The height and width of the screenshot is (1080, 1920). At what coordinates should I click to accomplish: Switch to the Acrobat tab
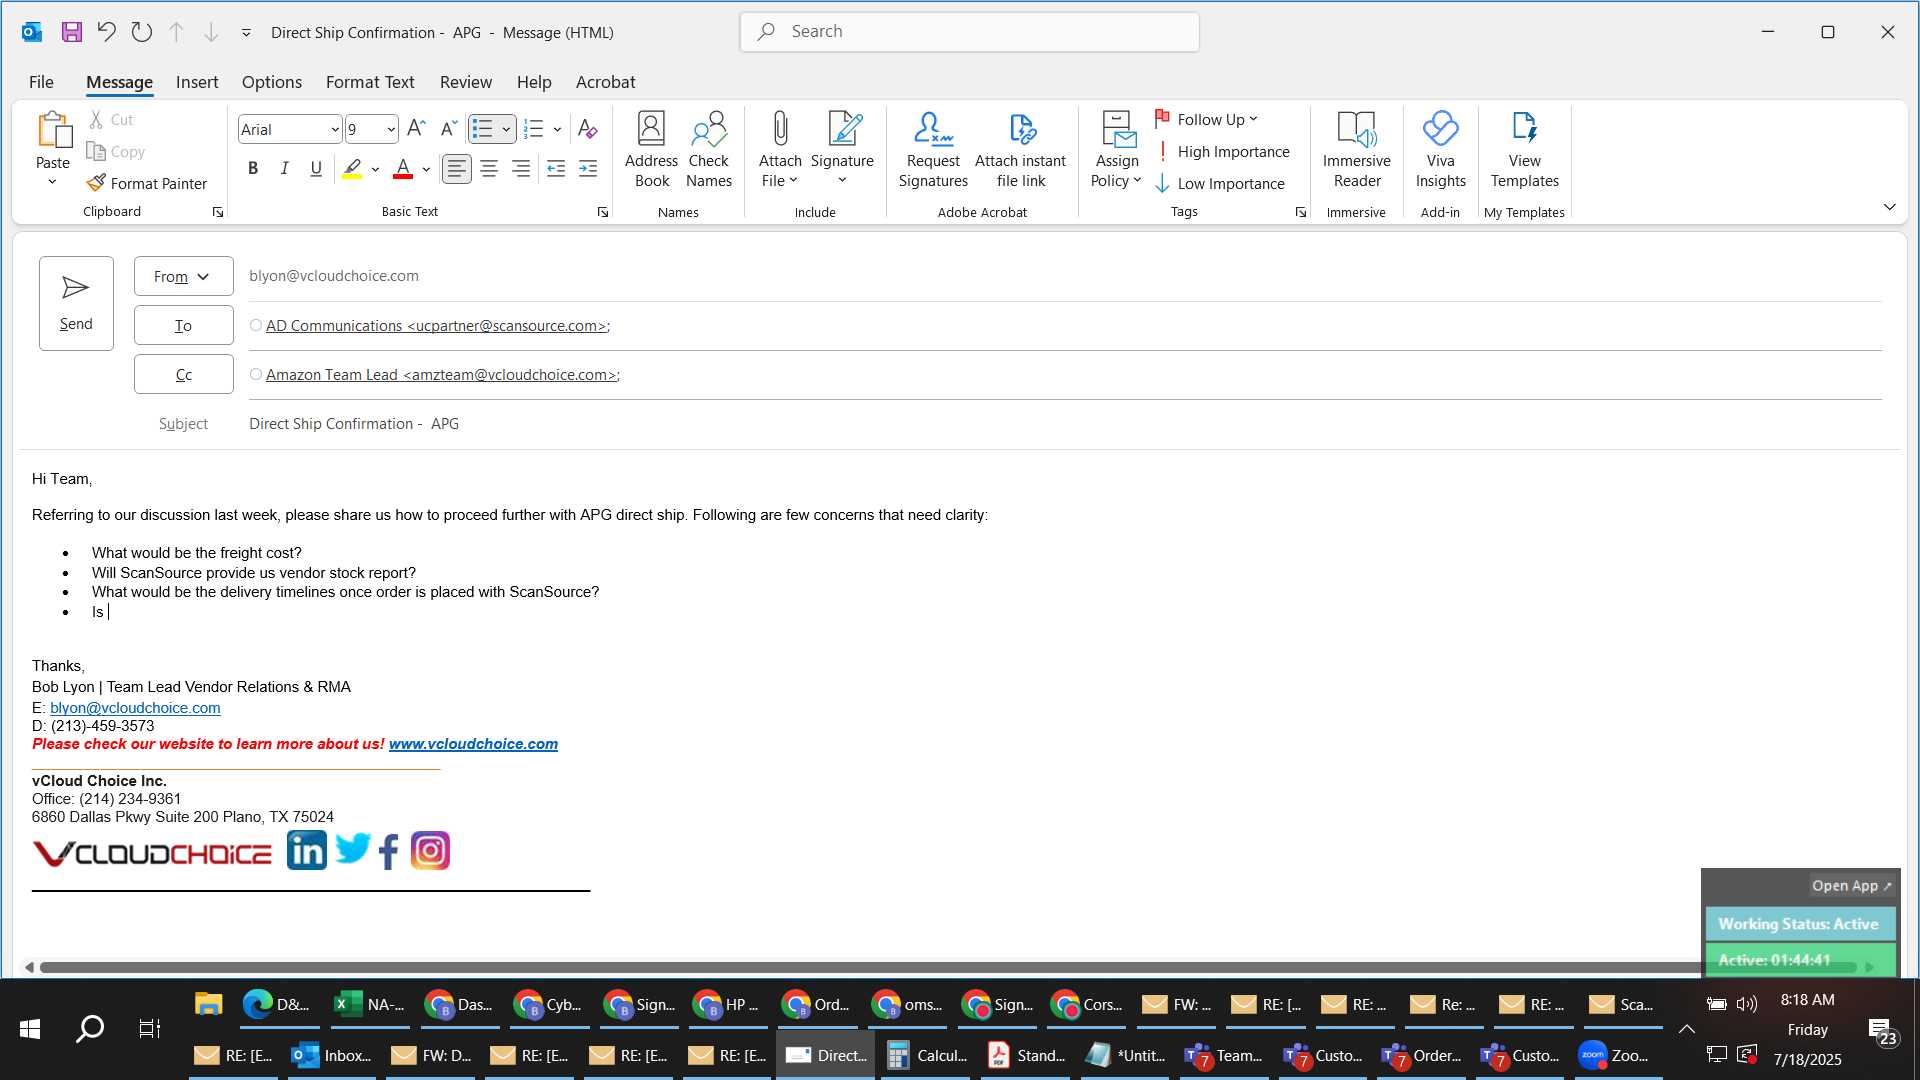[605, 82]
